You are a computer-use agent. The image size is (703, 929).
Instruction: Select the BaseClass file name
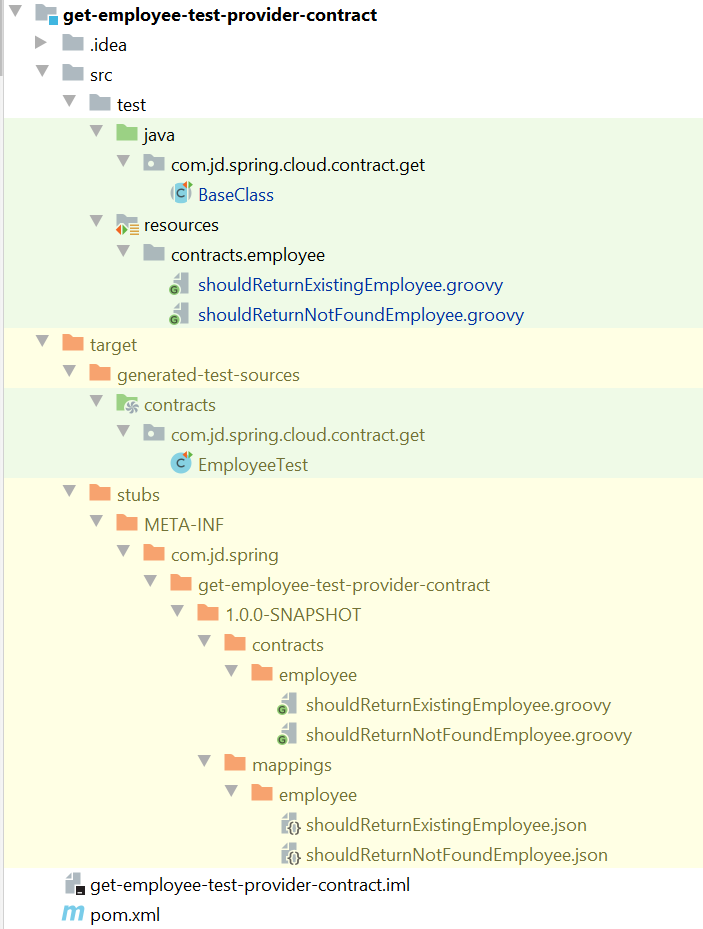coord(236,195)
